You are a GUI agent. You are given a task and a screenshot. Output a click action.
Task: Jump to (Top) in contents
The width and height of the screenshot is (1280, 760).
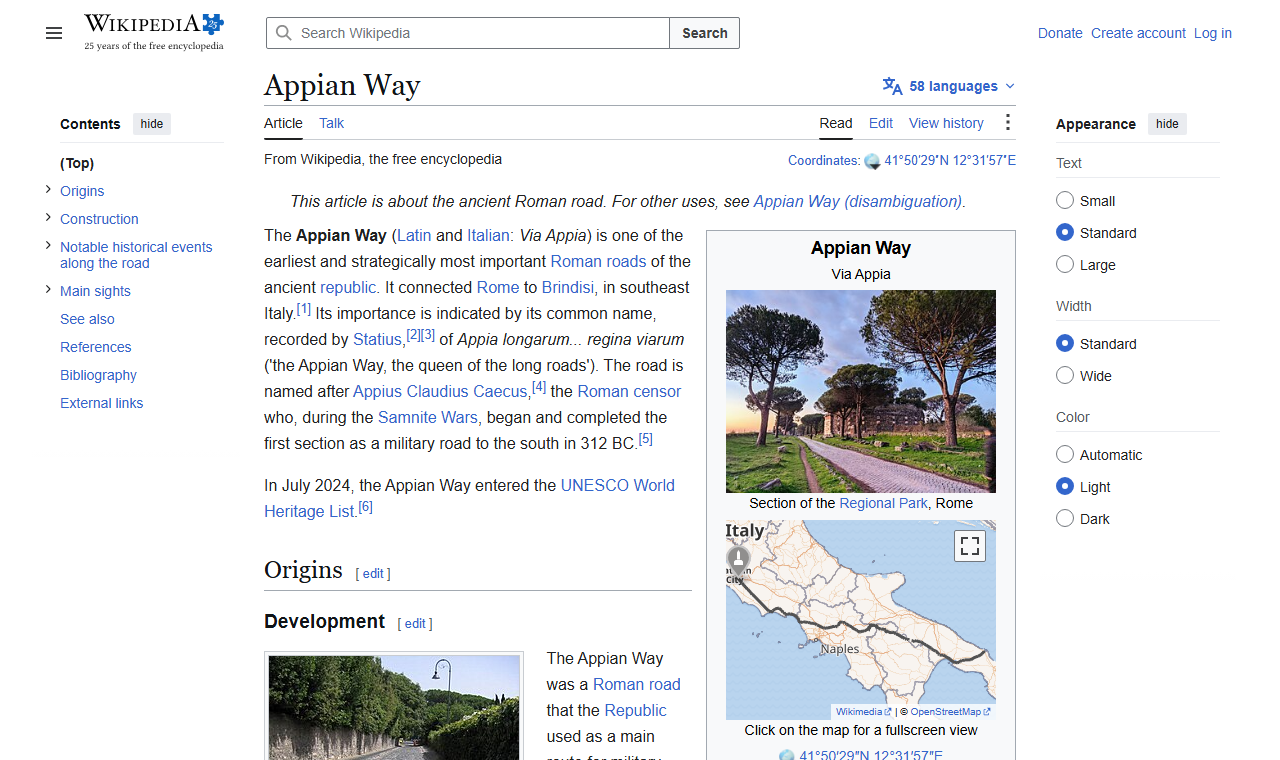pyautogui.click(x=77, y=163)
